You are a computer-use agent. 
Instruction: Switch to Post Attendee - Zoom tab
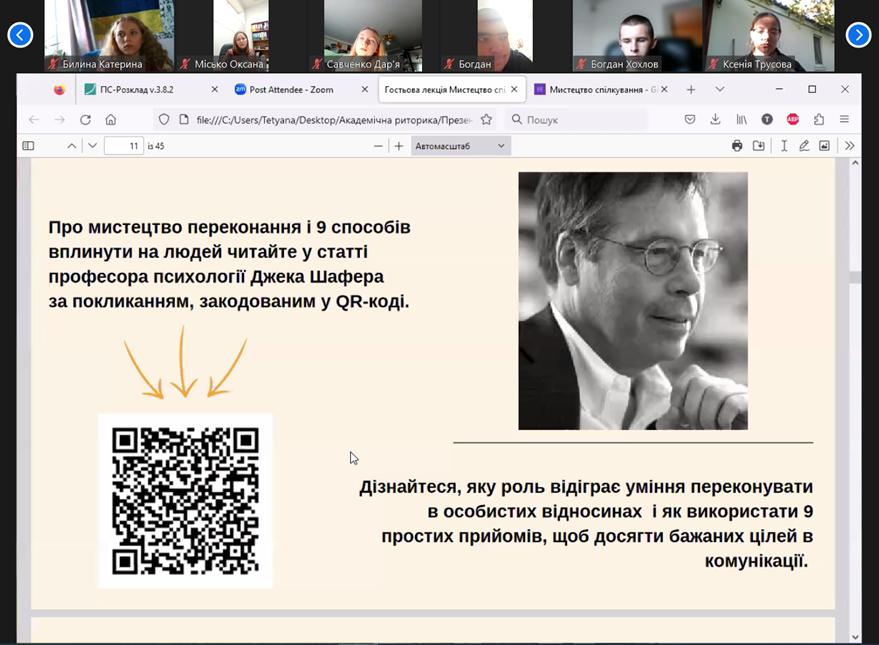(x=293, y=90)
